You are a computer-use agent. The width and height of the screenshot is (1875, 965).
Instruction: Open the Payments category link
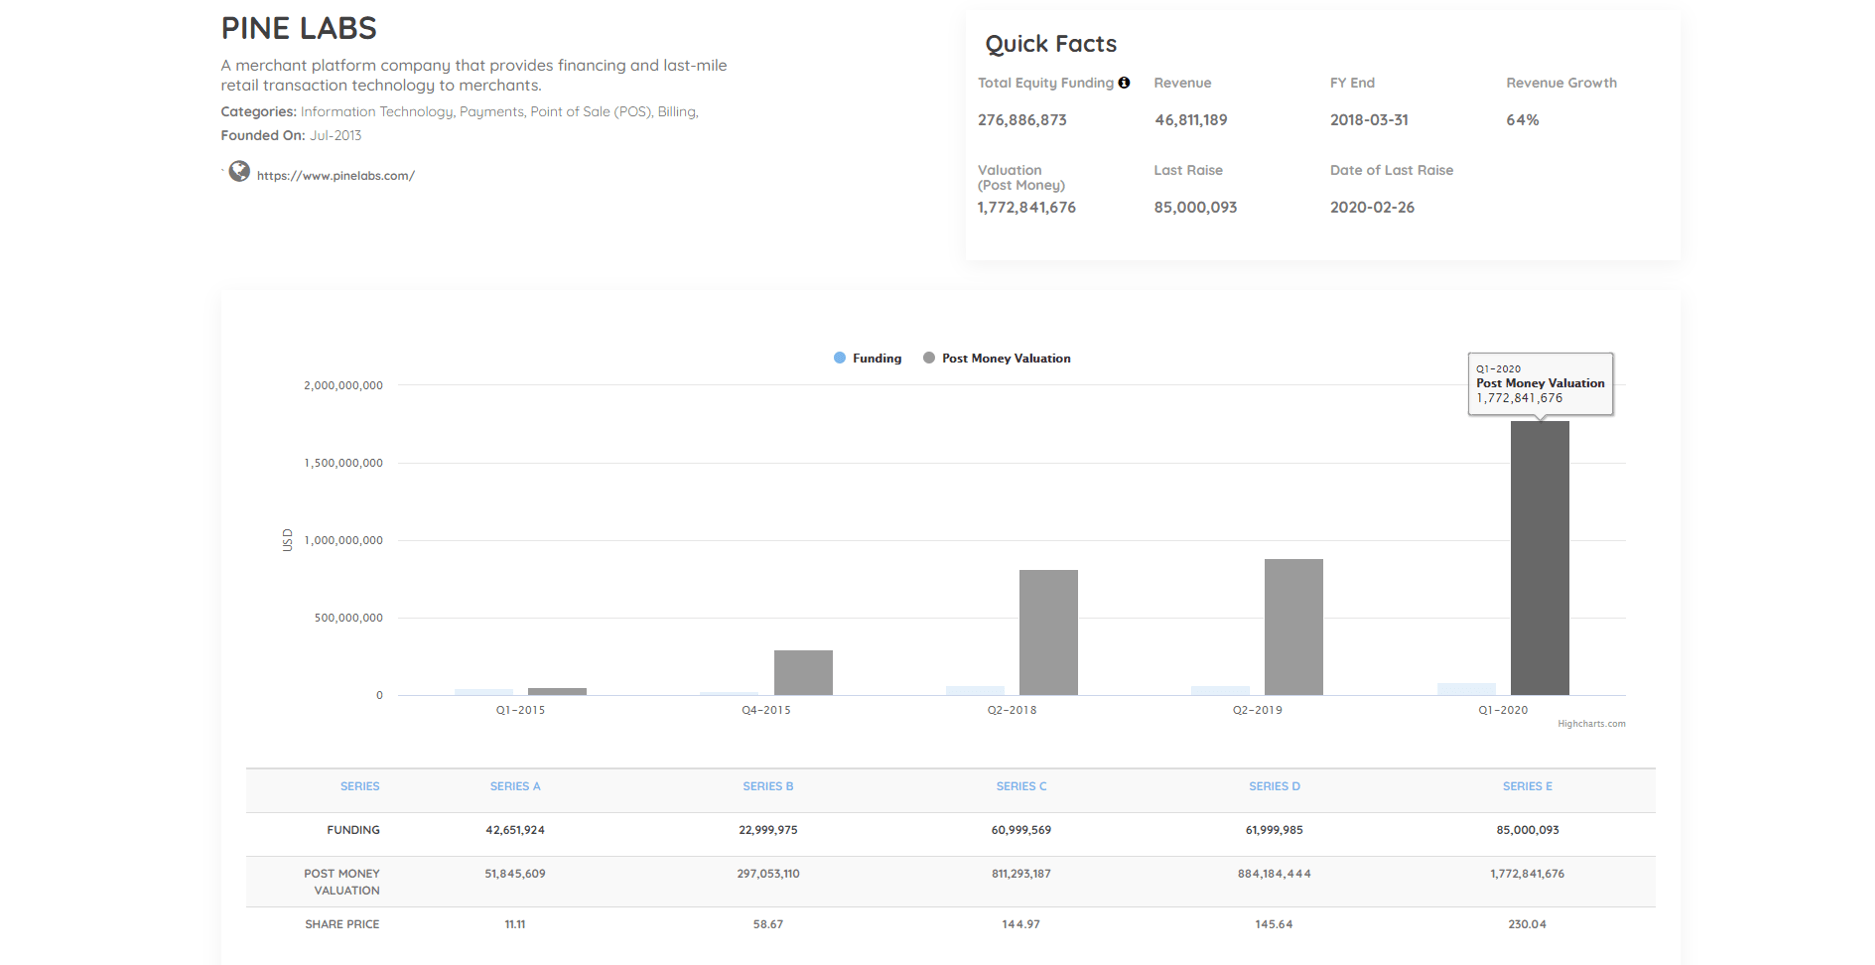coord(492,112)
